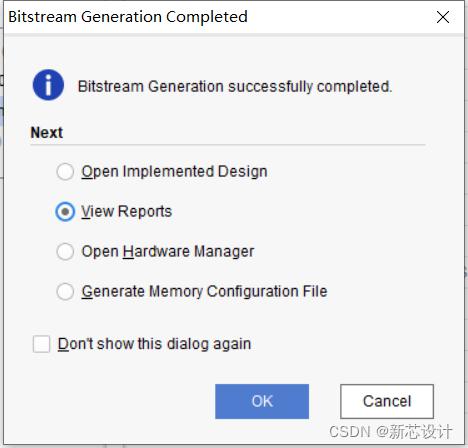Click the Open Hardware Manager label text
The image size is (468, 448).
[x=168, y=251]
